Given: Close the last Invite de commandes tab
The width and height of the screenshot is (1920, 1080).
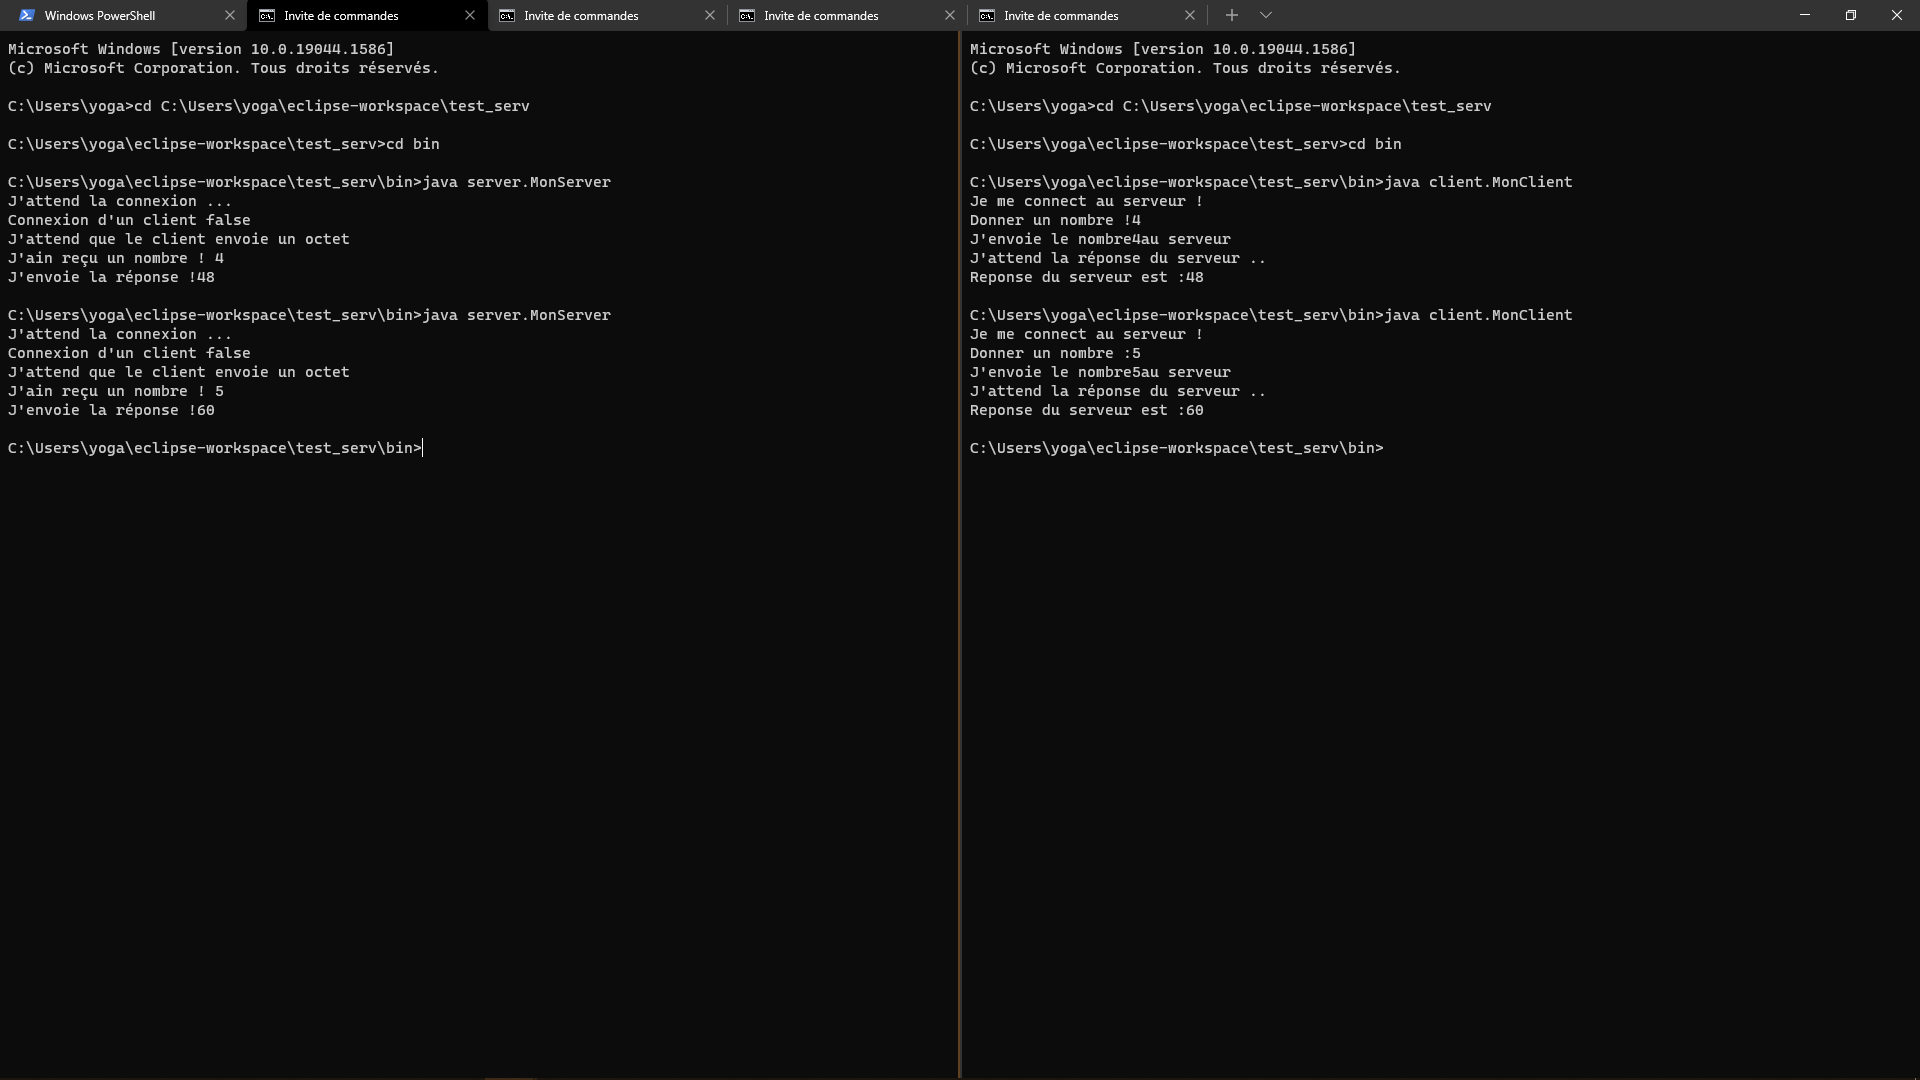Looking at the screenshot, I should point(1190,15).
